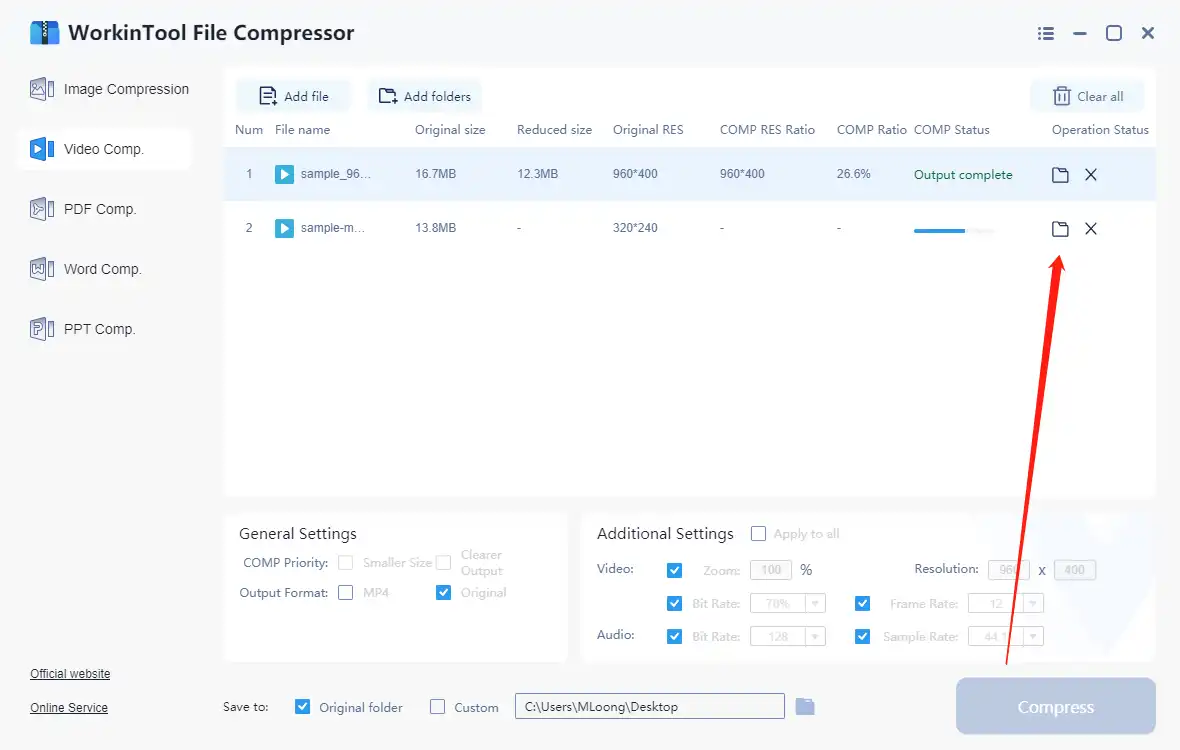The image size is (1180, 750).
Task: Click the 320*240 original resolution cell
Action: click(635, 228)
